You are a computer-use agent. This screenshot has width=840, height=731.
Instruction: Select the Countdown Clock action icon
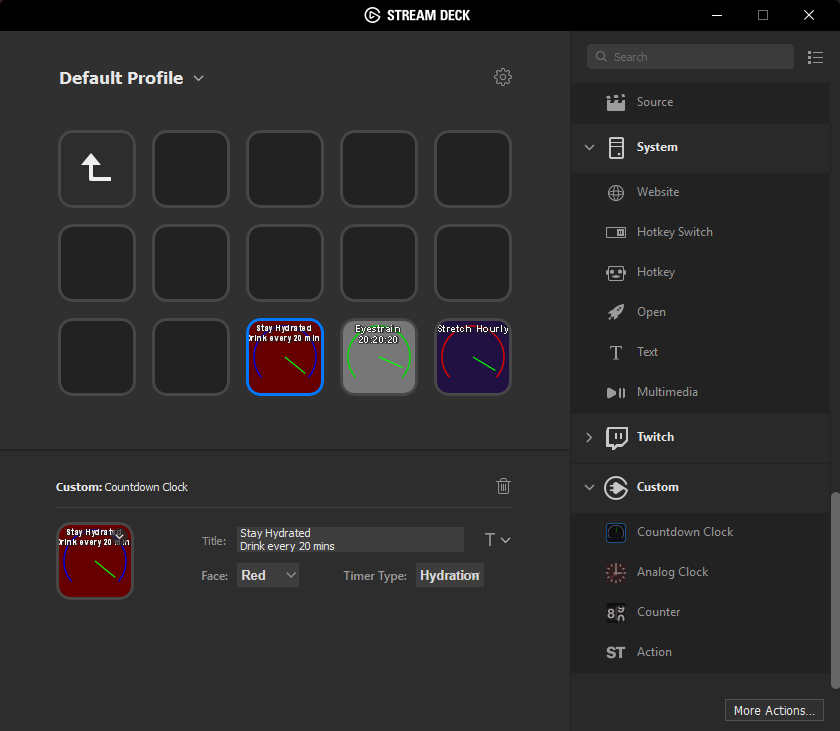coord(616,532)
